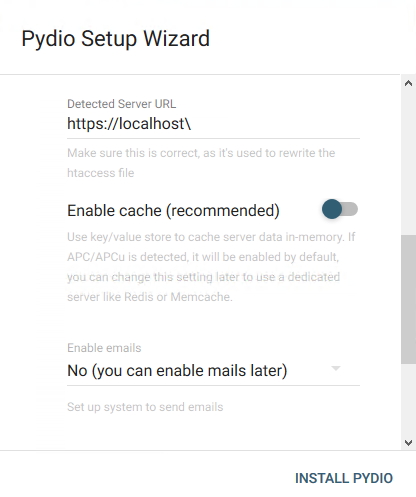Click the Redis or Memcache description text

[x=211, y=267]
